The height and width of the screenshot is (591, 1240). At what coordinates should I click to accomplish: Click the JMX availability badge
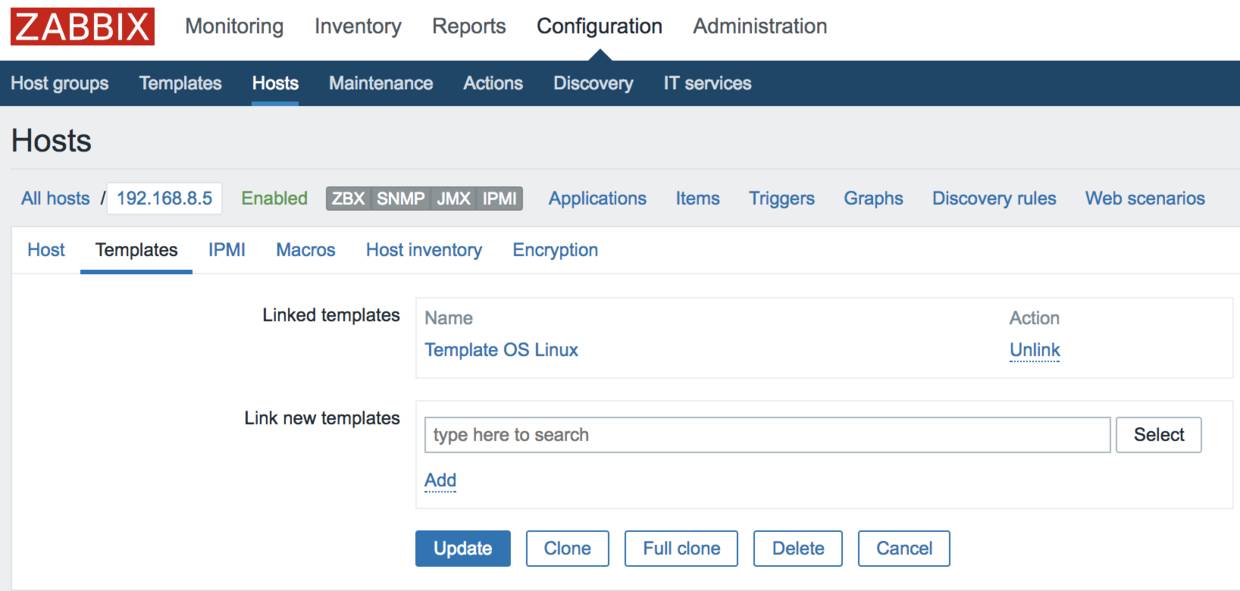pos(454,198)
